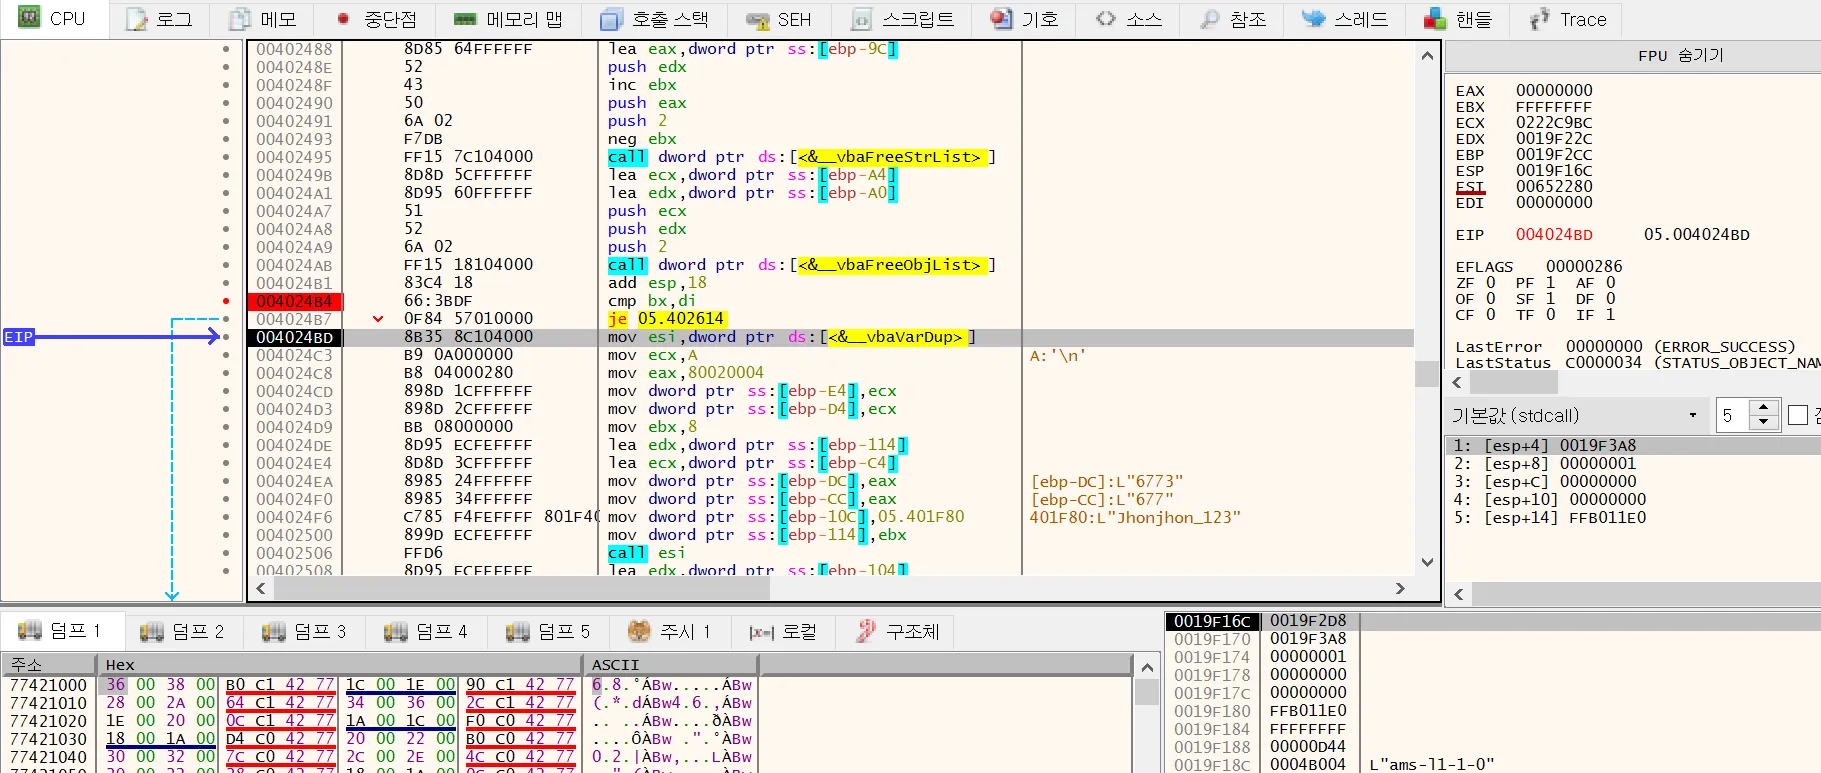Screen dimensions: 1821x773
Task: Click the FPU 숨기기 button
Action: pyautogui.click(x=1680, y=56)
